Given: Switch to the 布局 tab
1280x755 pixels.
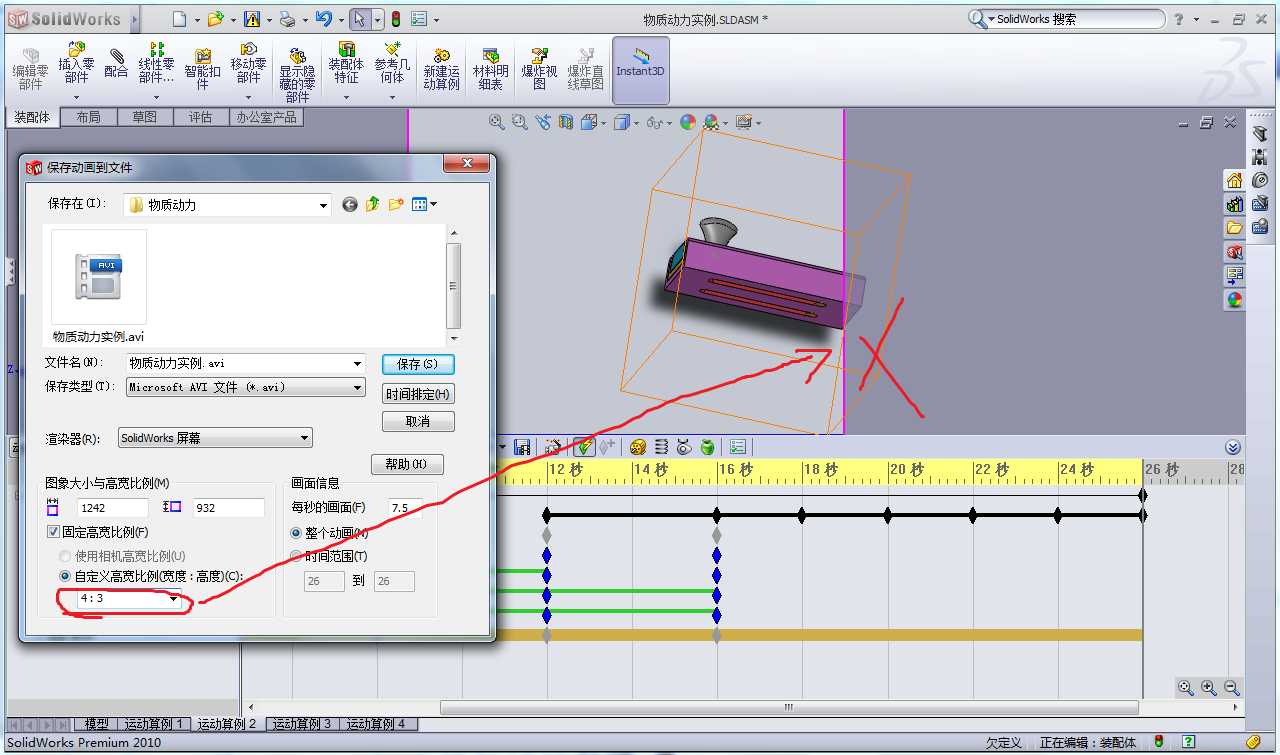Looking at the screenshot, I should tap(88, 117).
